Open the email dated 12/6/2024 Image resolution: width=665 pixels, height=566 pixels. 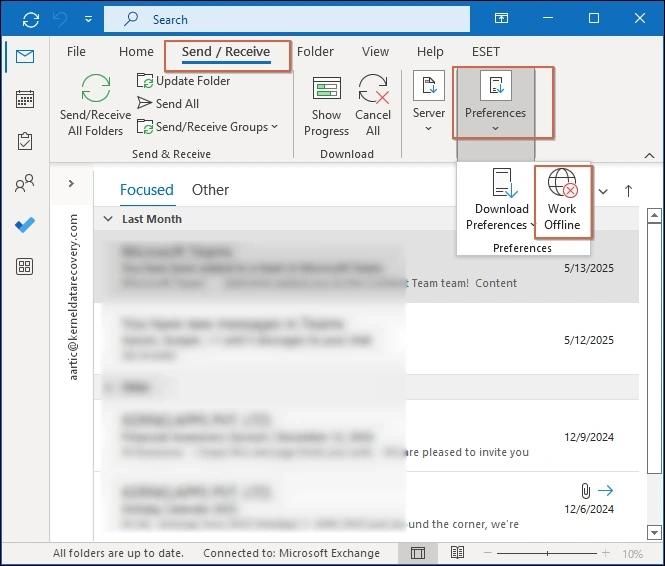[x=366, y=507]
